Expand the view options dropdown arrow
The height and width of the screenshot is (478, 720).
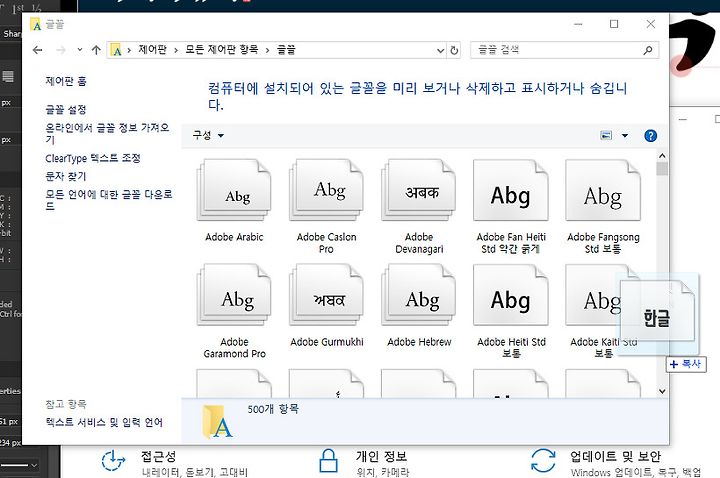[x=624, y=135]
